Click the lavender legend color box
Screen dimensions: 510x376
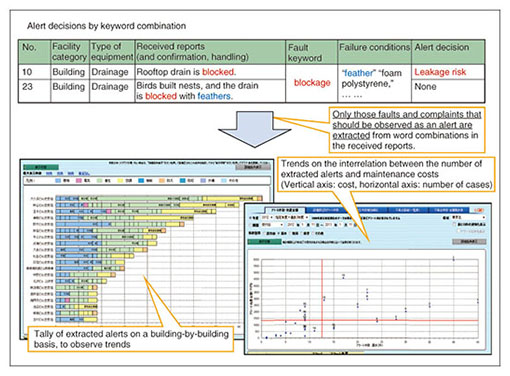click(203, 181)
